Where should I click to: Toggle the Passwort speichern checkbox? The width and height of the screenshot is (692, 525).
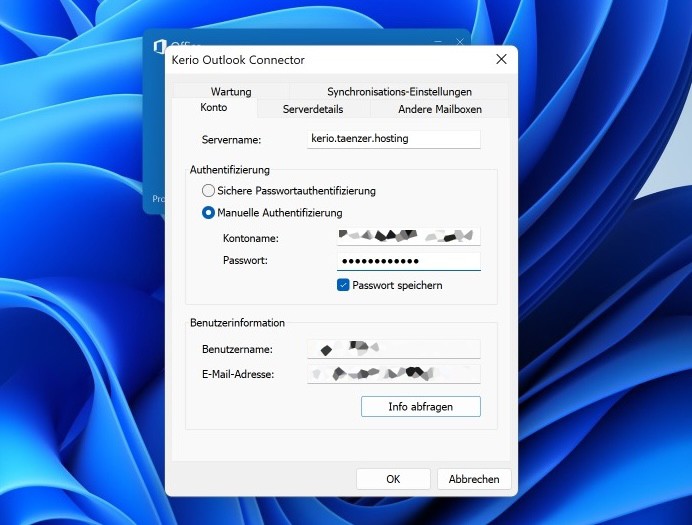[x=343, y=285]
